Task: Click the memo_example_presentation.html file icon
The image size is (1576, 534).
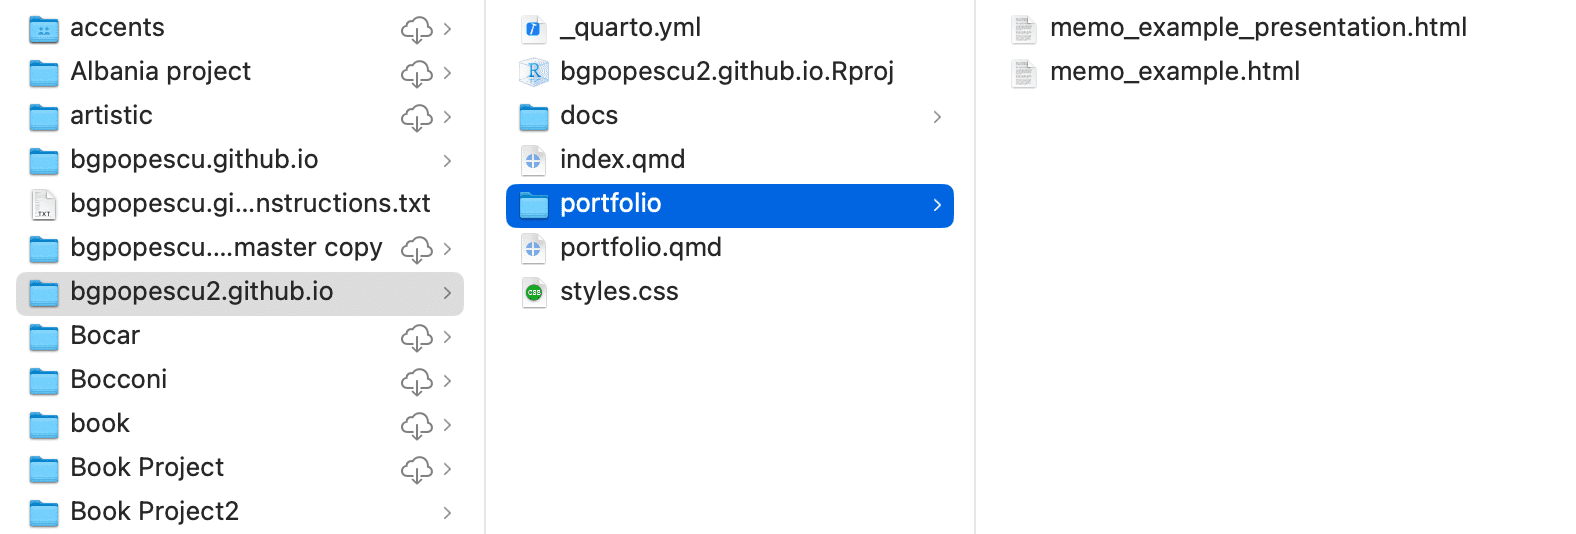Action: [x=1023, y=28]
